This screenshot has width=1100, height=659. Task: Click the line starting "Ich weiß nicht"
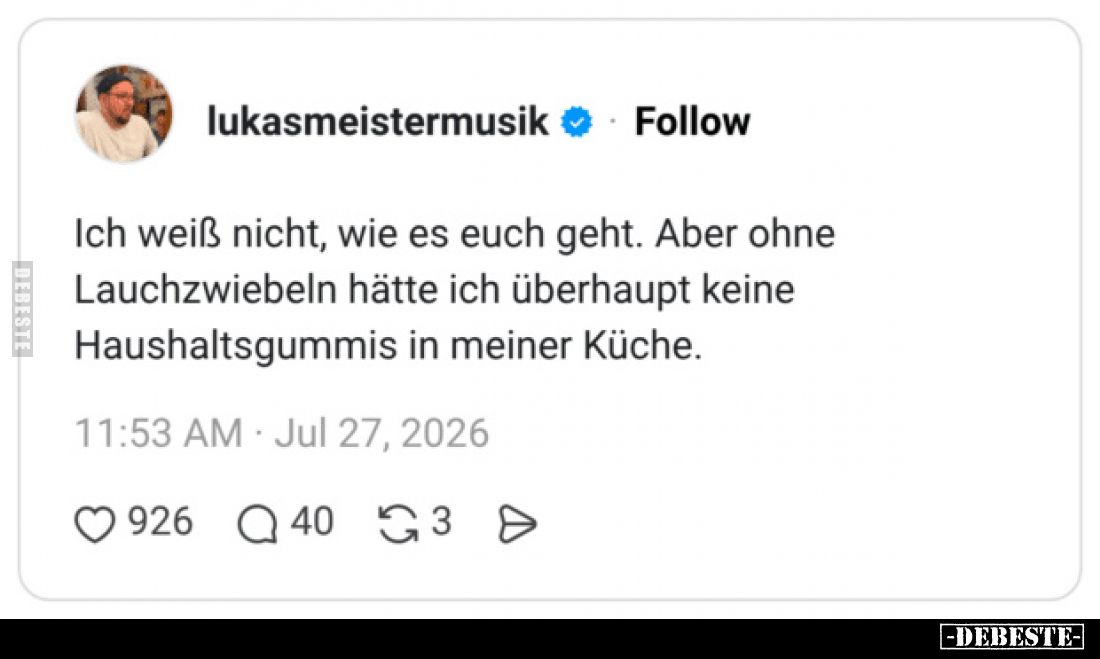(455, 234)
